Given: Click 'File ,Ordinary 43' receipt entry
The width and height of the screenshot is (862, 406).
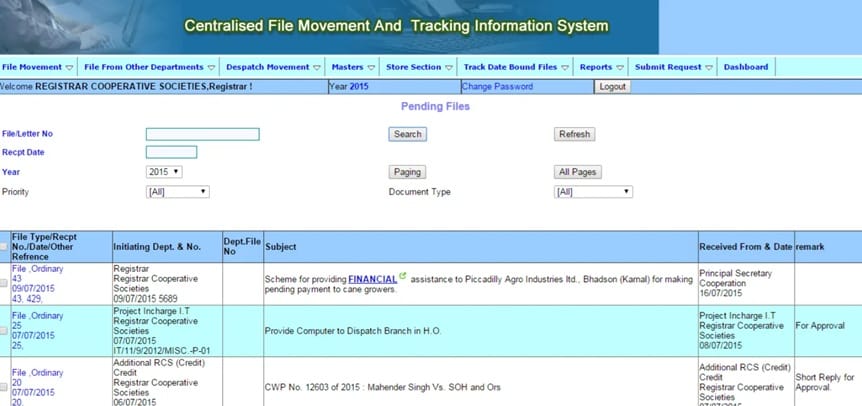Looking at the screenshot, I should tap(37, 284).
